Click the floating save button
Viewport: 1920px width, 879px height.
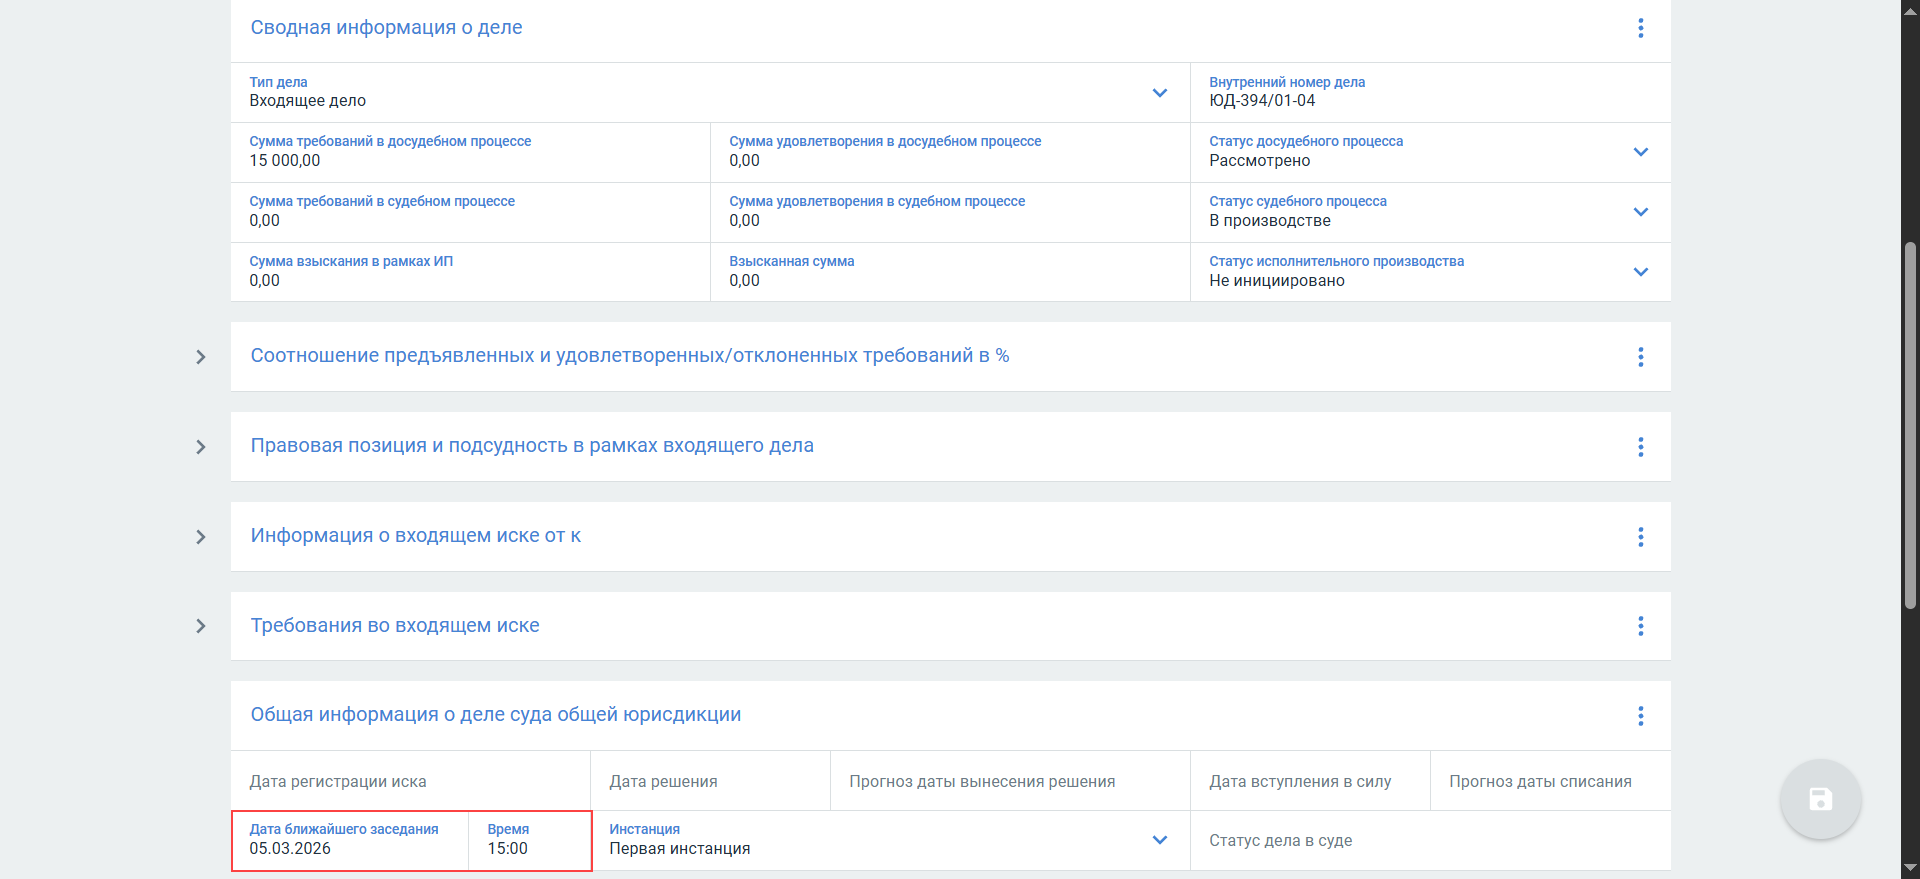1820,799
